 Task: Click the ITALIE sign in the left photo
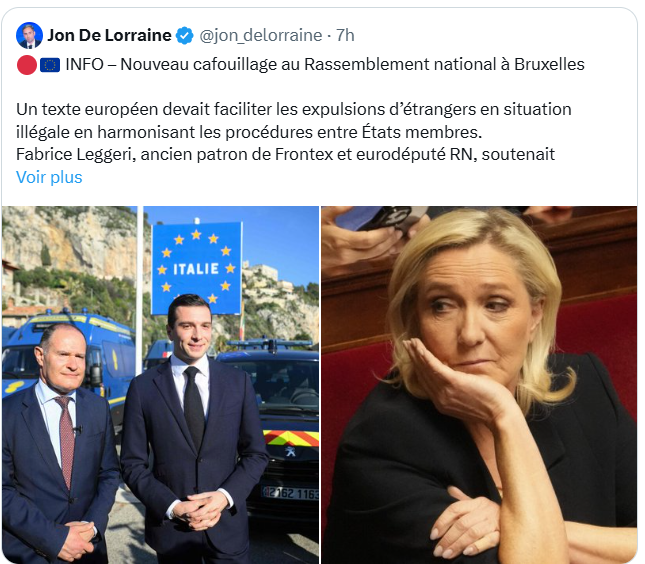tap(196, 268)
